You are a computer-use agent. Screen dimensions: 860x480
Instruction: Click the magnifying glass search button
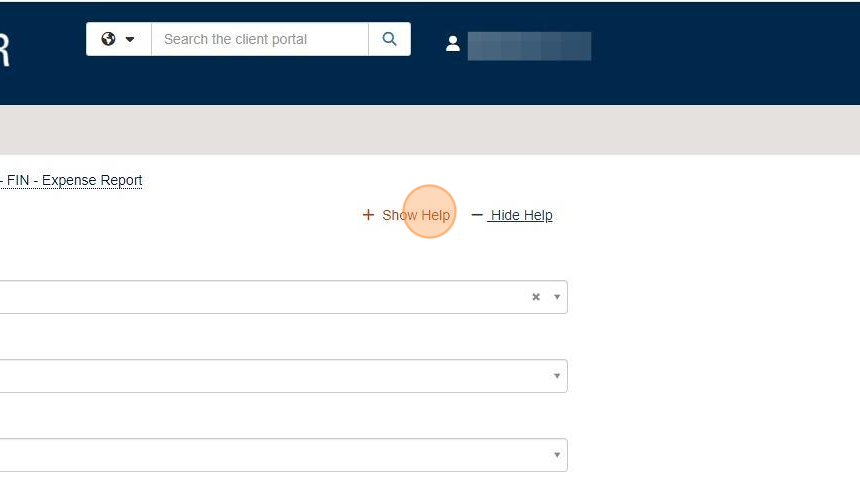[389, 39]
